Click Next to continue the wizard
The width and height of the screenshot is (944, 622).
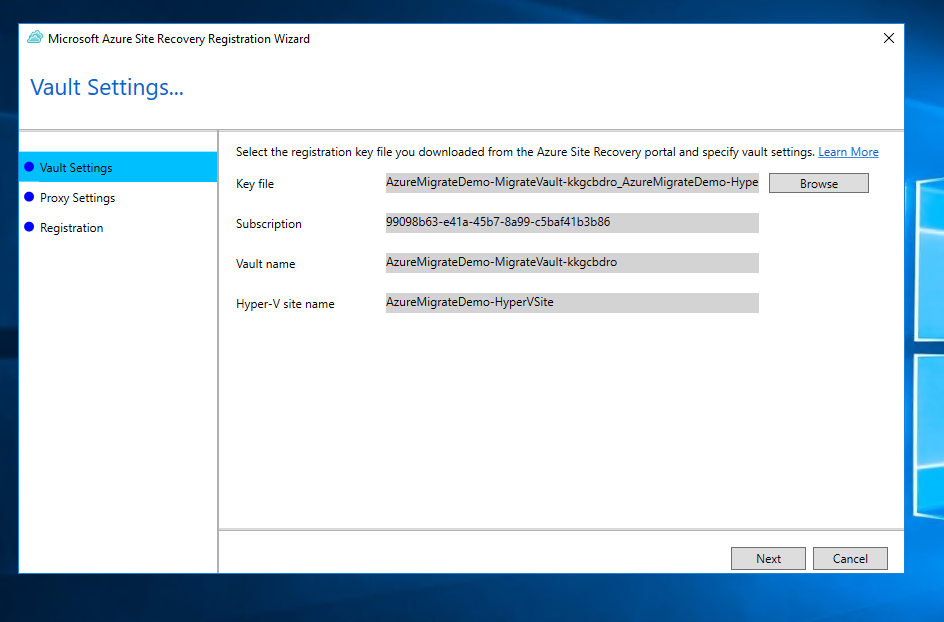[x=768, y=558]
